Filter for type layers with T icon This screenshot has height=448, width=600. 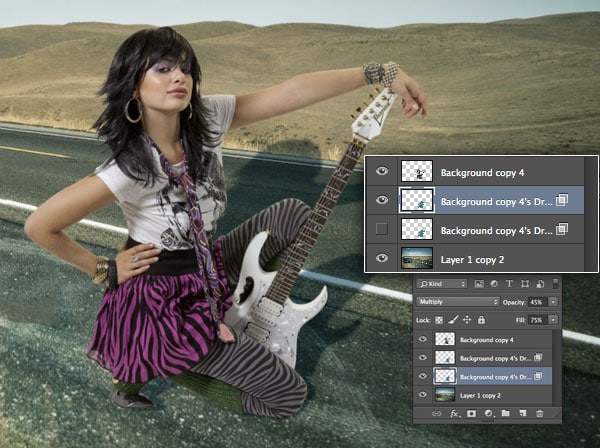click(509, 285)
